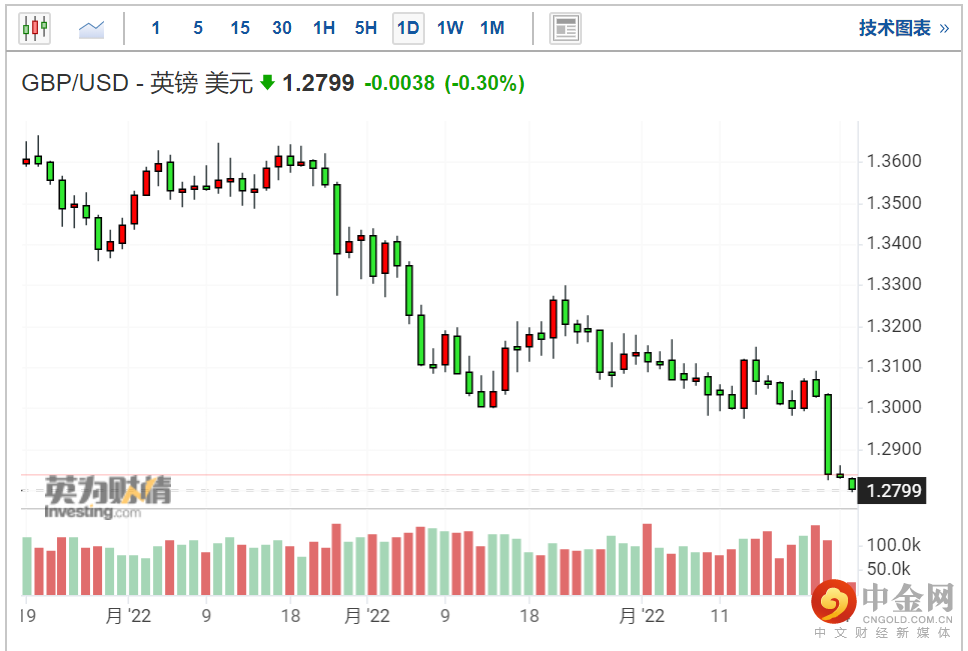Choose the 5H timeframe
968x651 pixels.
tap(366, 28)
